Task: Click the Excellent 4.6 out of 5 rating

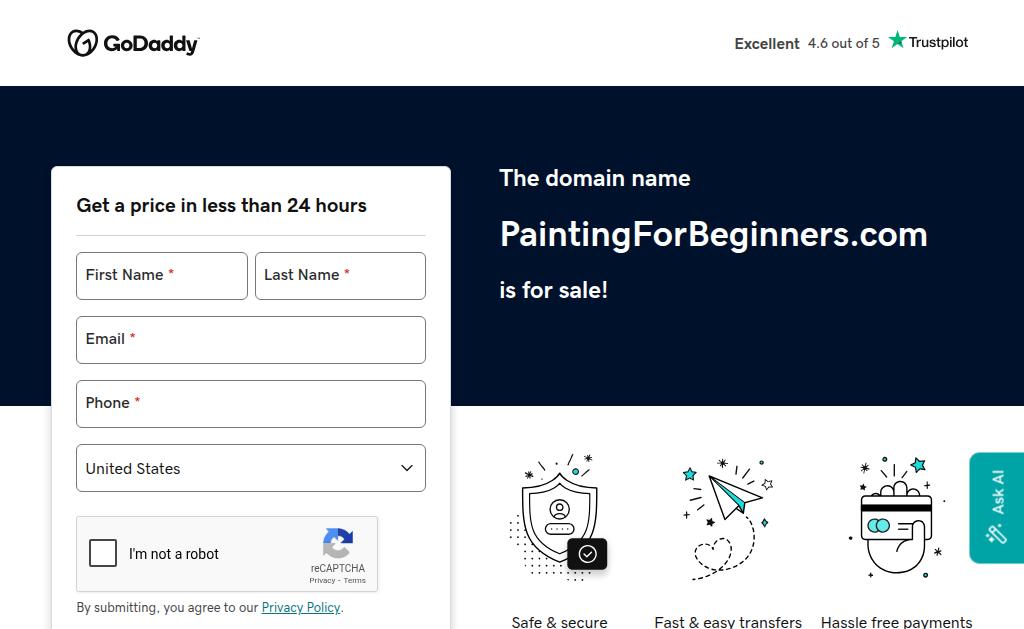Action: (x=807, y=43)
